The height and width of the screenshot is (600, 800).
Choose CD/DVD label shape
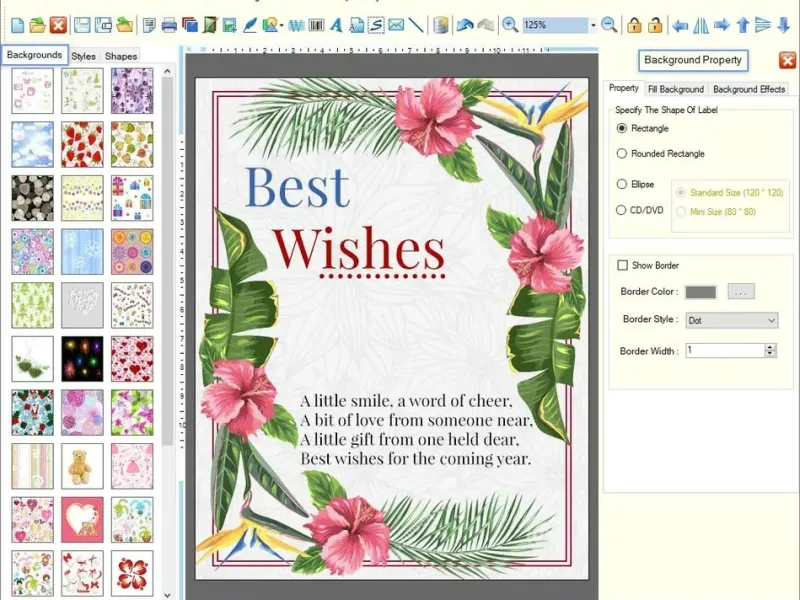621,210
